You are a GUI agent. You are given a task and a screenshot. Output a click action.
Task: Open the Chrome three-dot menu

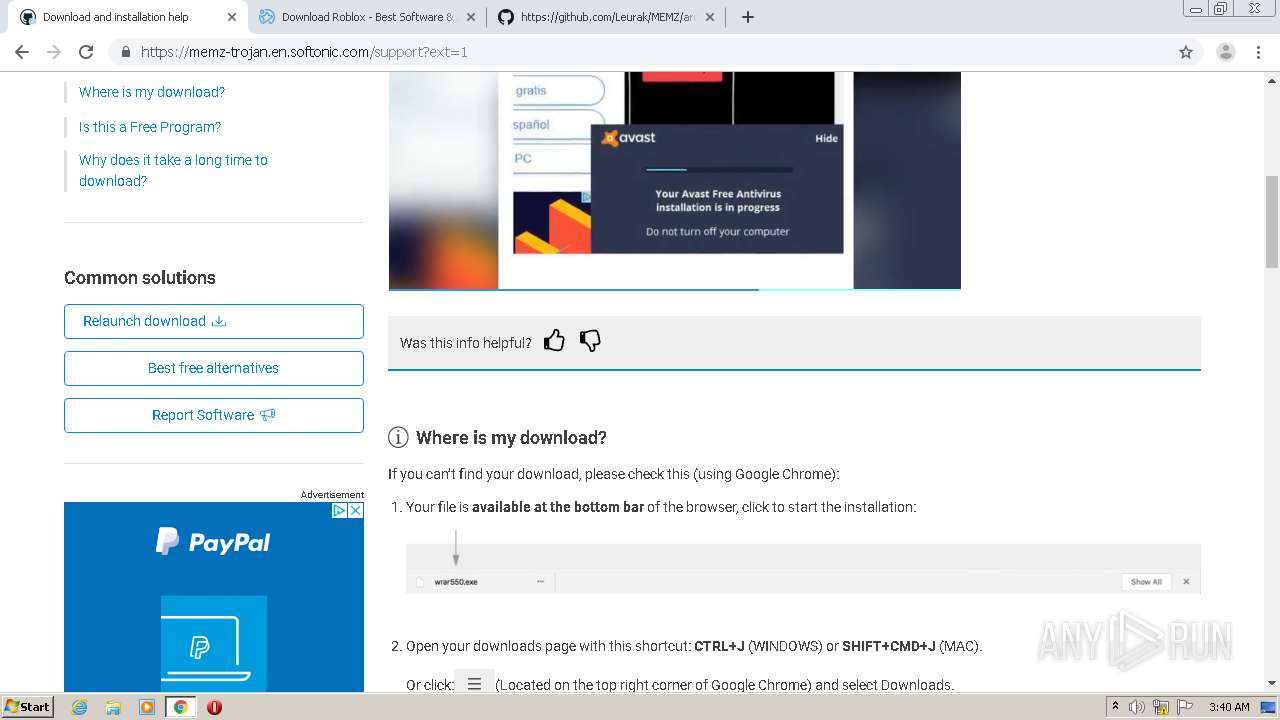(1259, 52)
